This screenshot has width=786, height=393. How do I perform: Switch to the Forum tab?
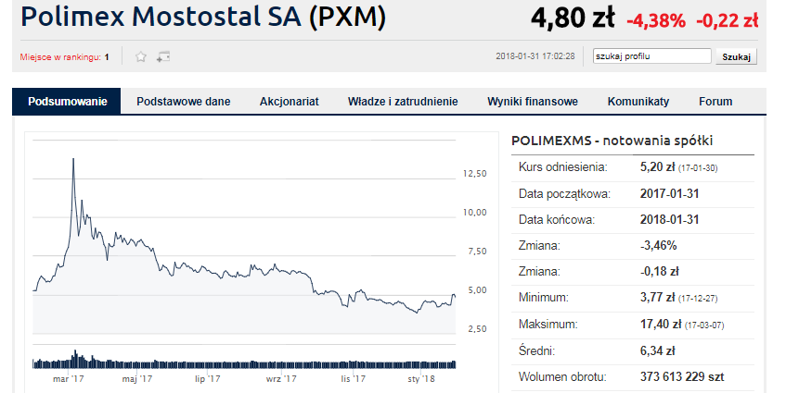(x=715, y=102)
